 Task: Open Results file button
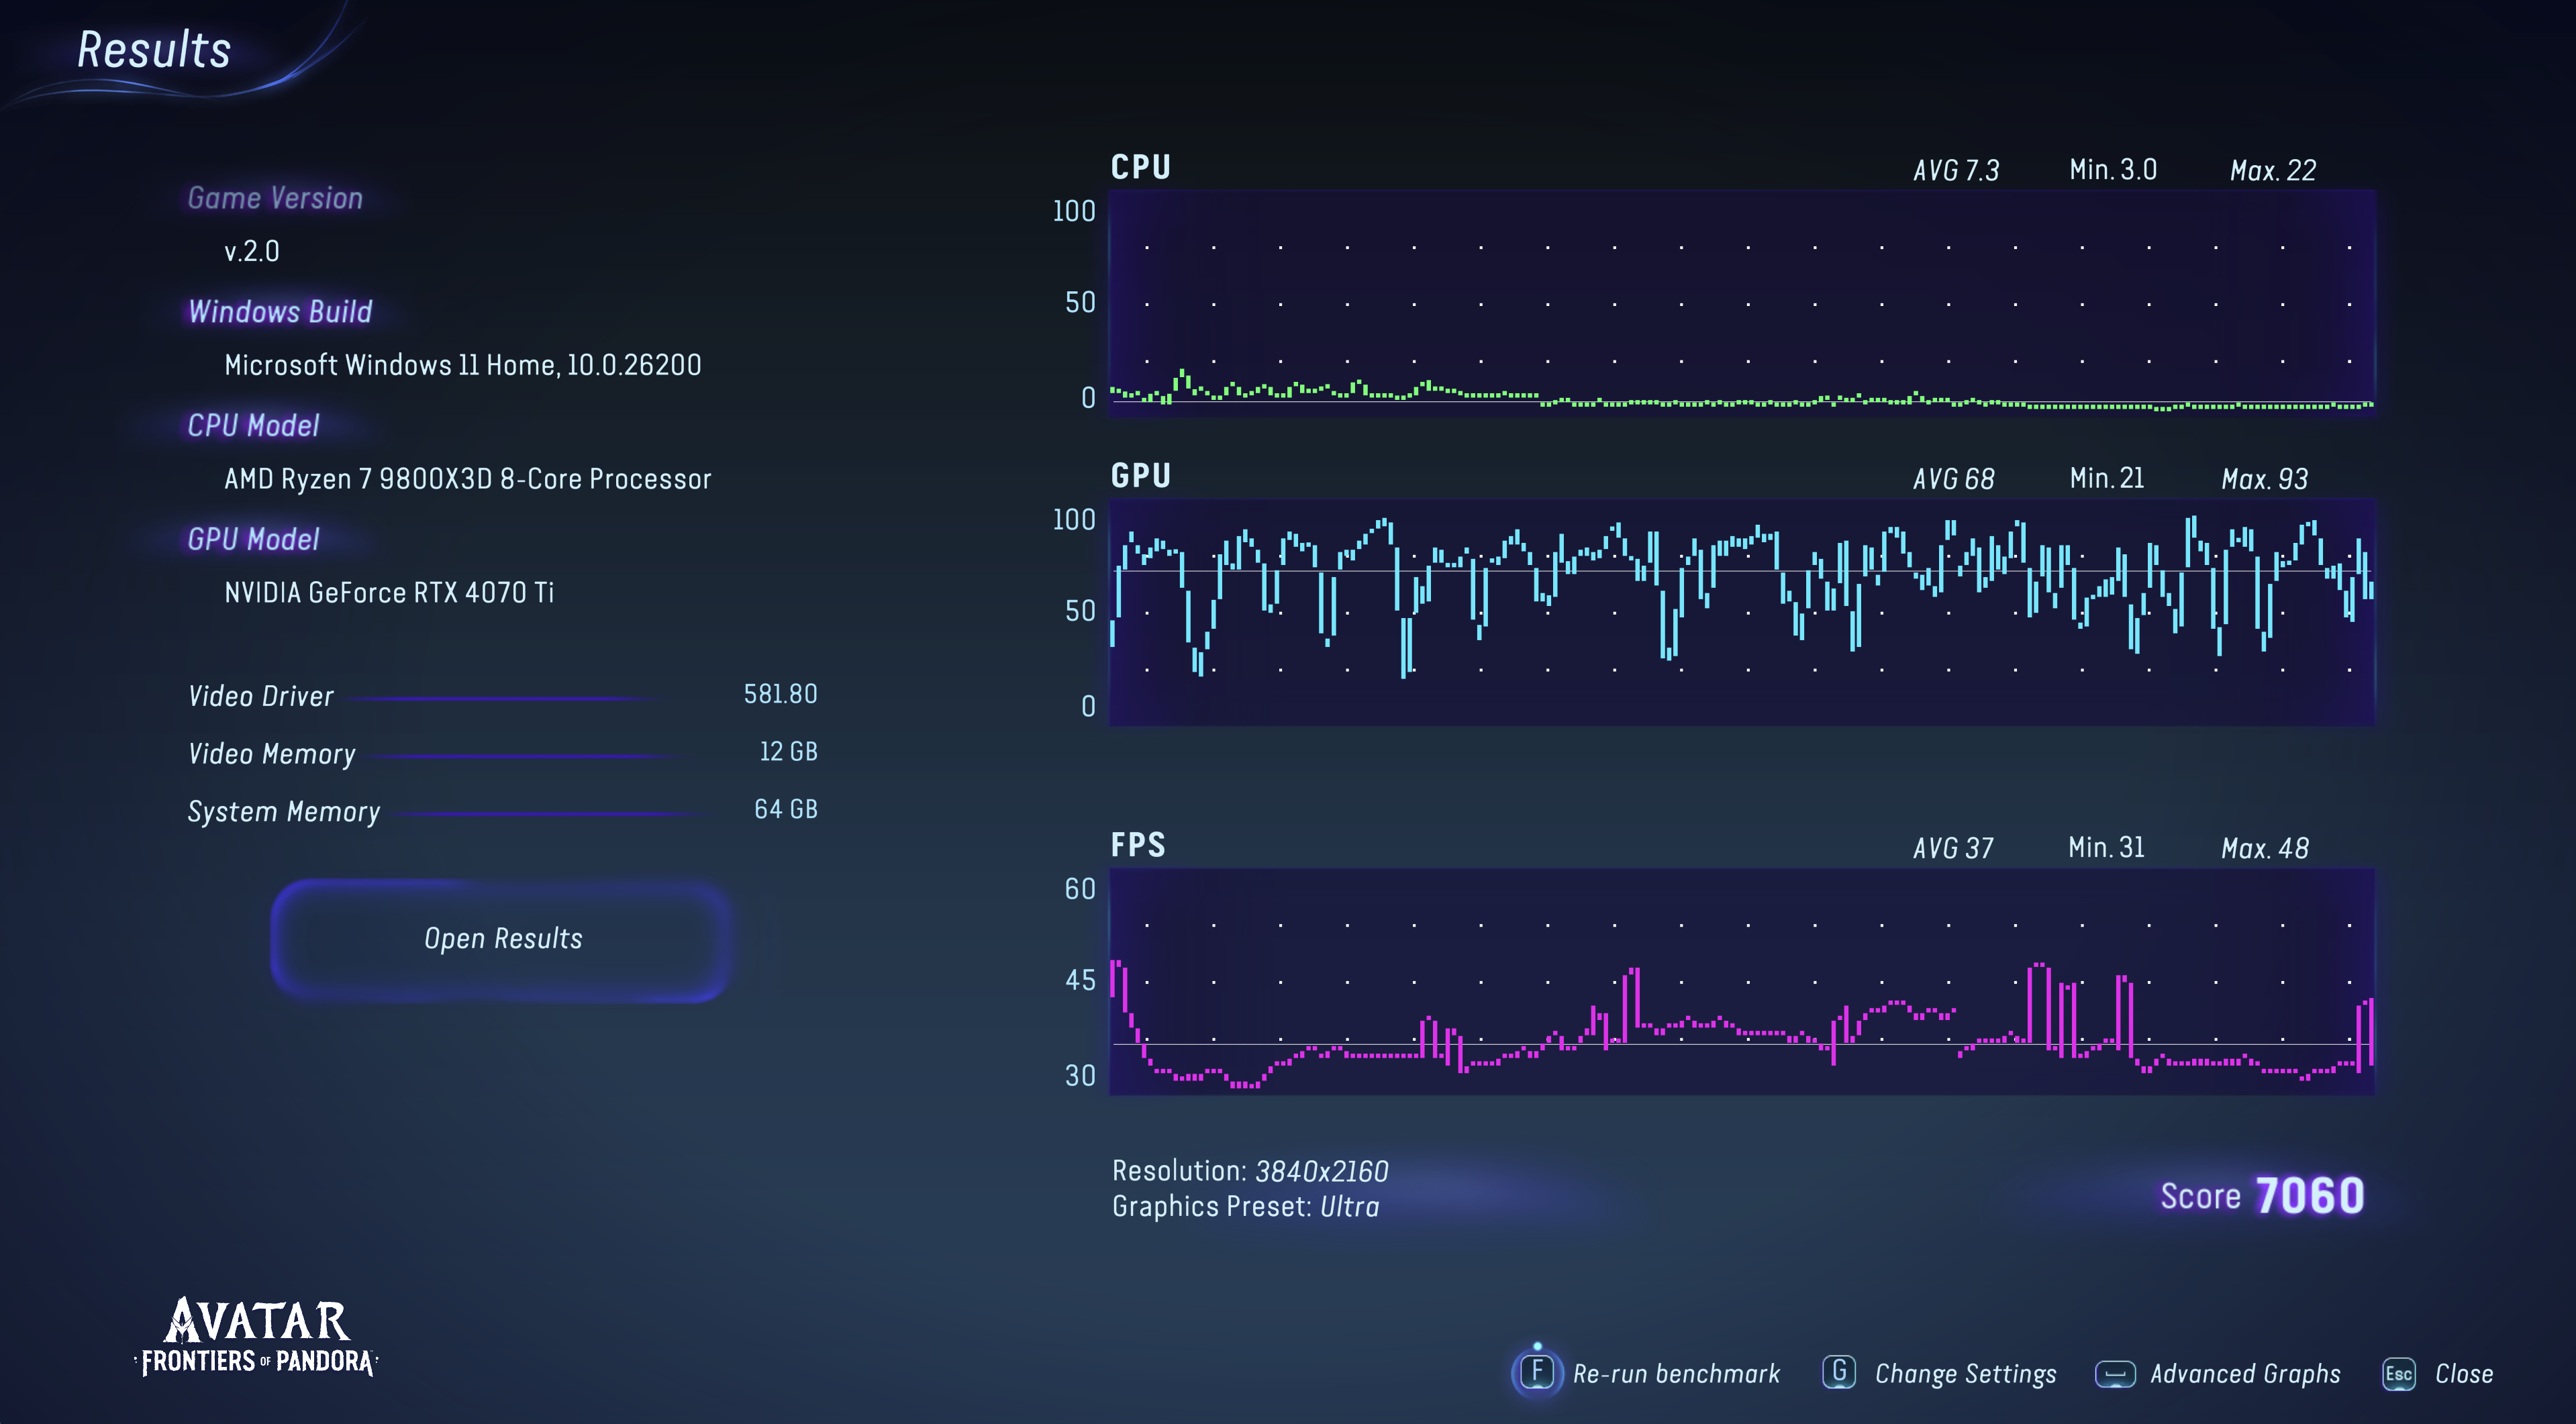[502, 939]
